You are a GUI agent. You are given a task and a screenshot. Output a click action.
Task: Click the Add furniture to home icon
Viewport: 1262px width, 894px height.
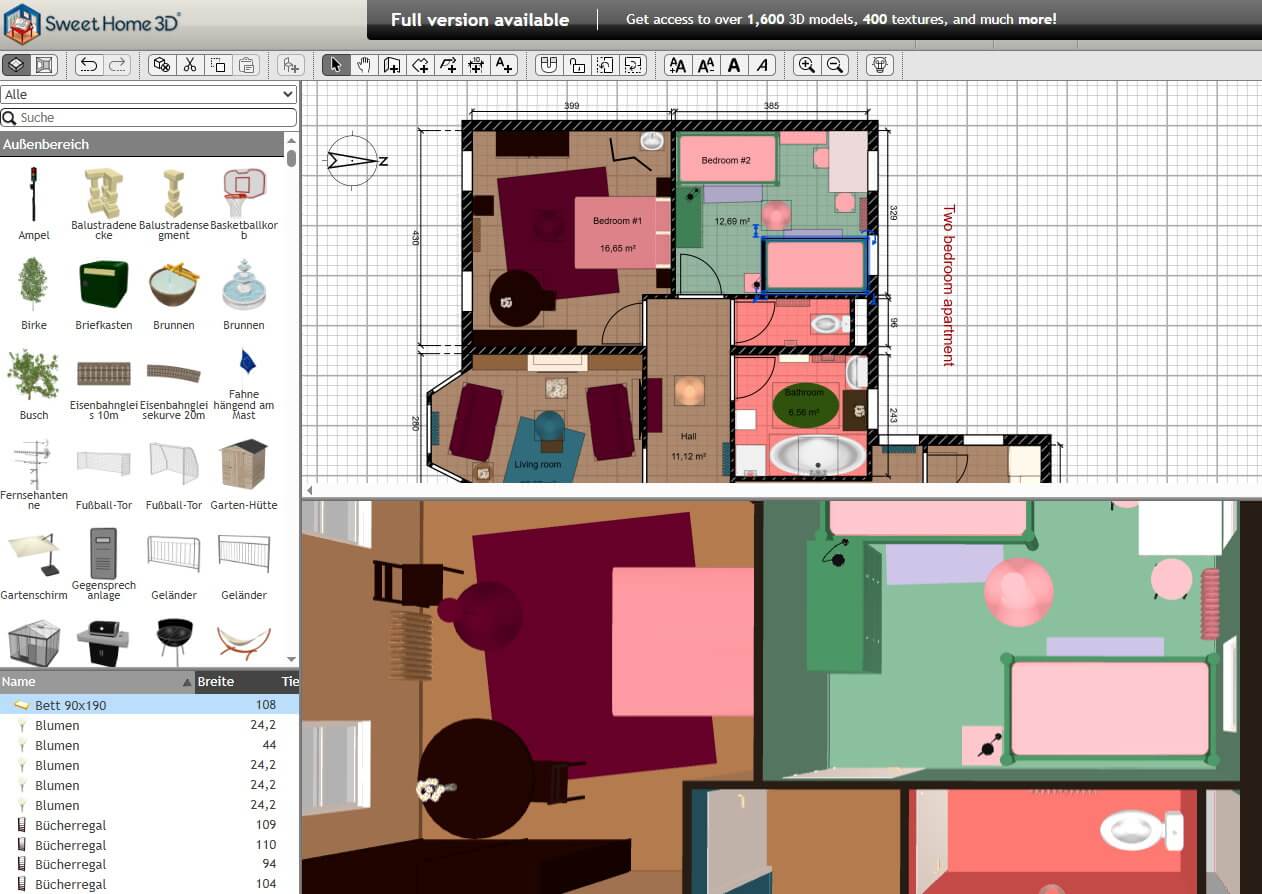click(x=291, y=65)
